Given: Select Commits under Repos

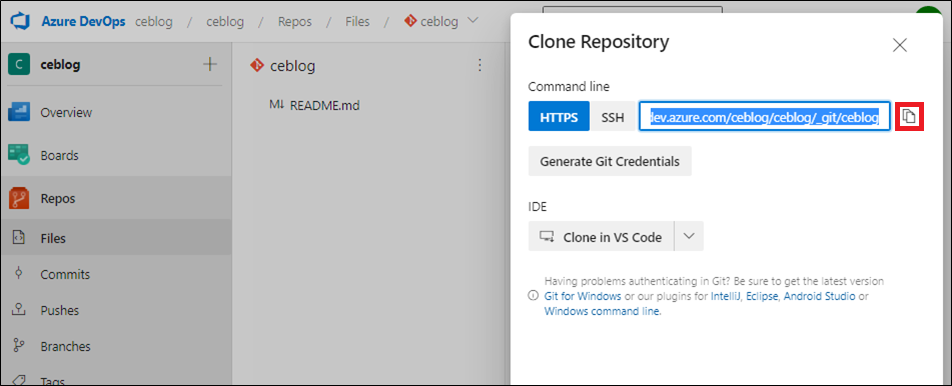Looking at the screenshot, I should [115, 274].
